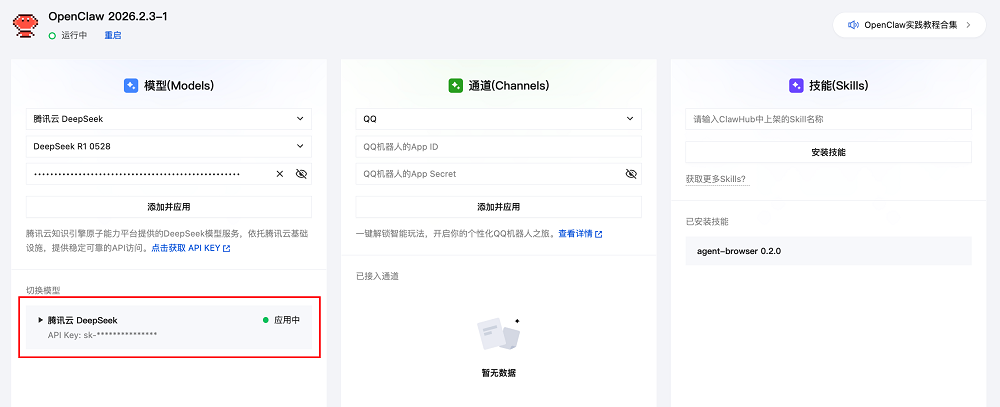Click the 已接入通道 section label
1000x407 pixels.
[378, 276]
